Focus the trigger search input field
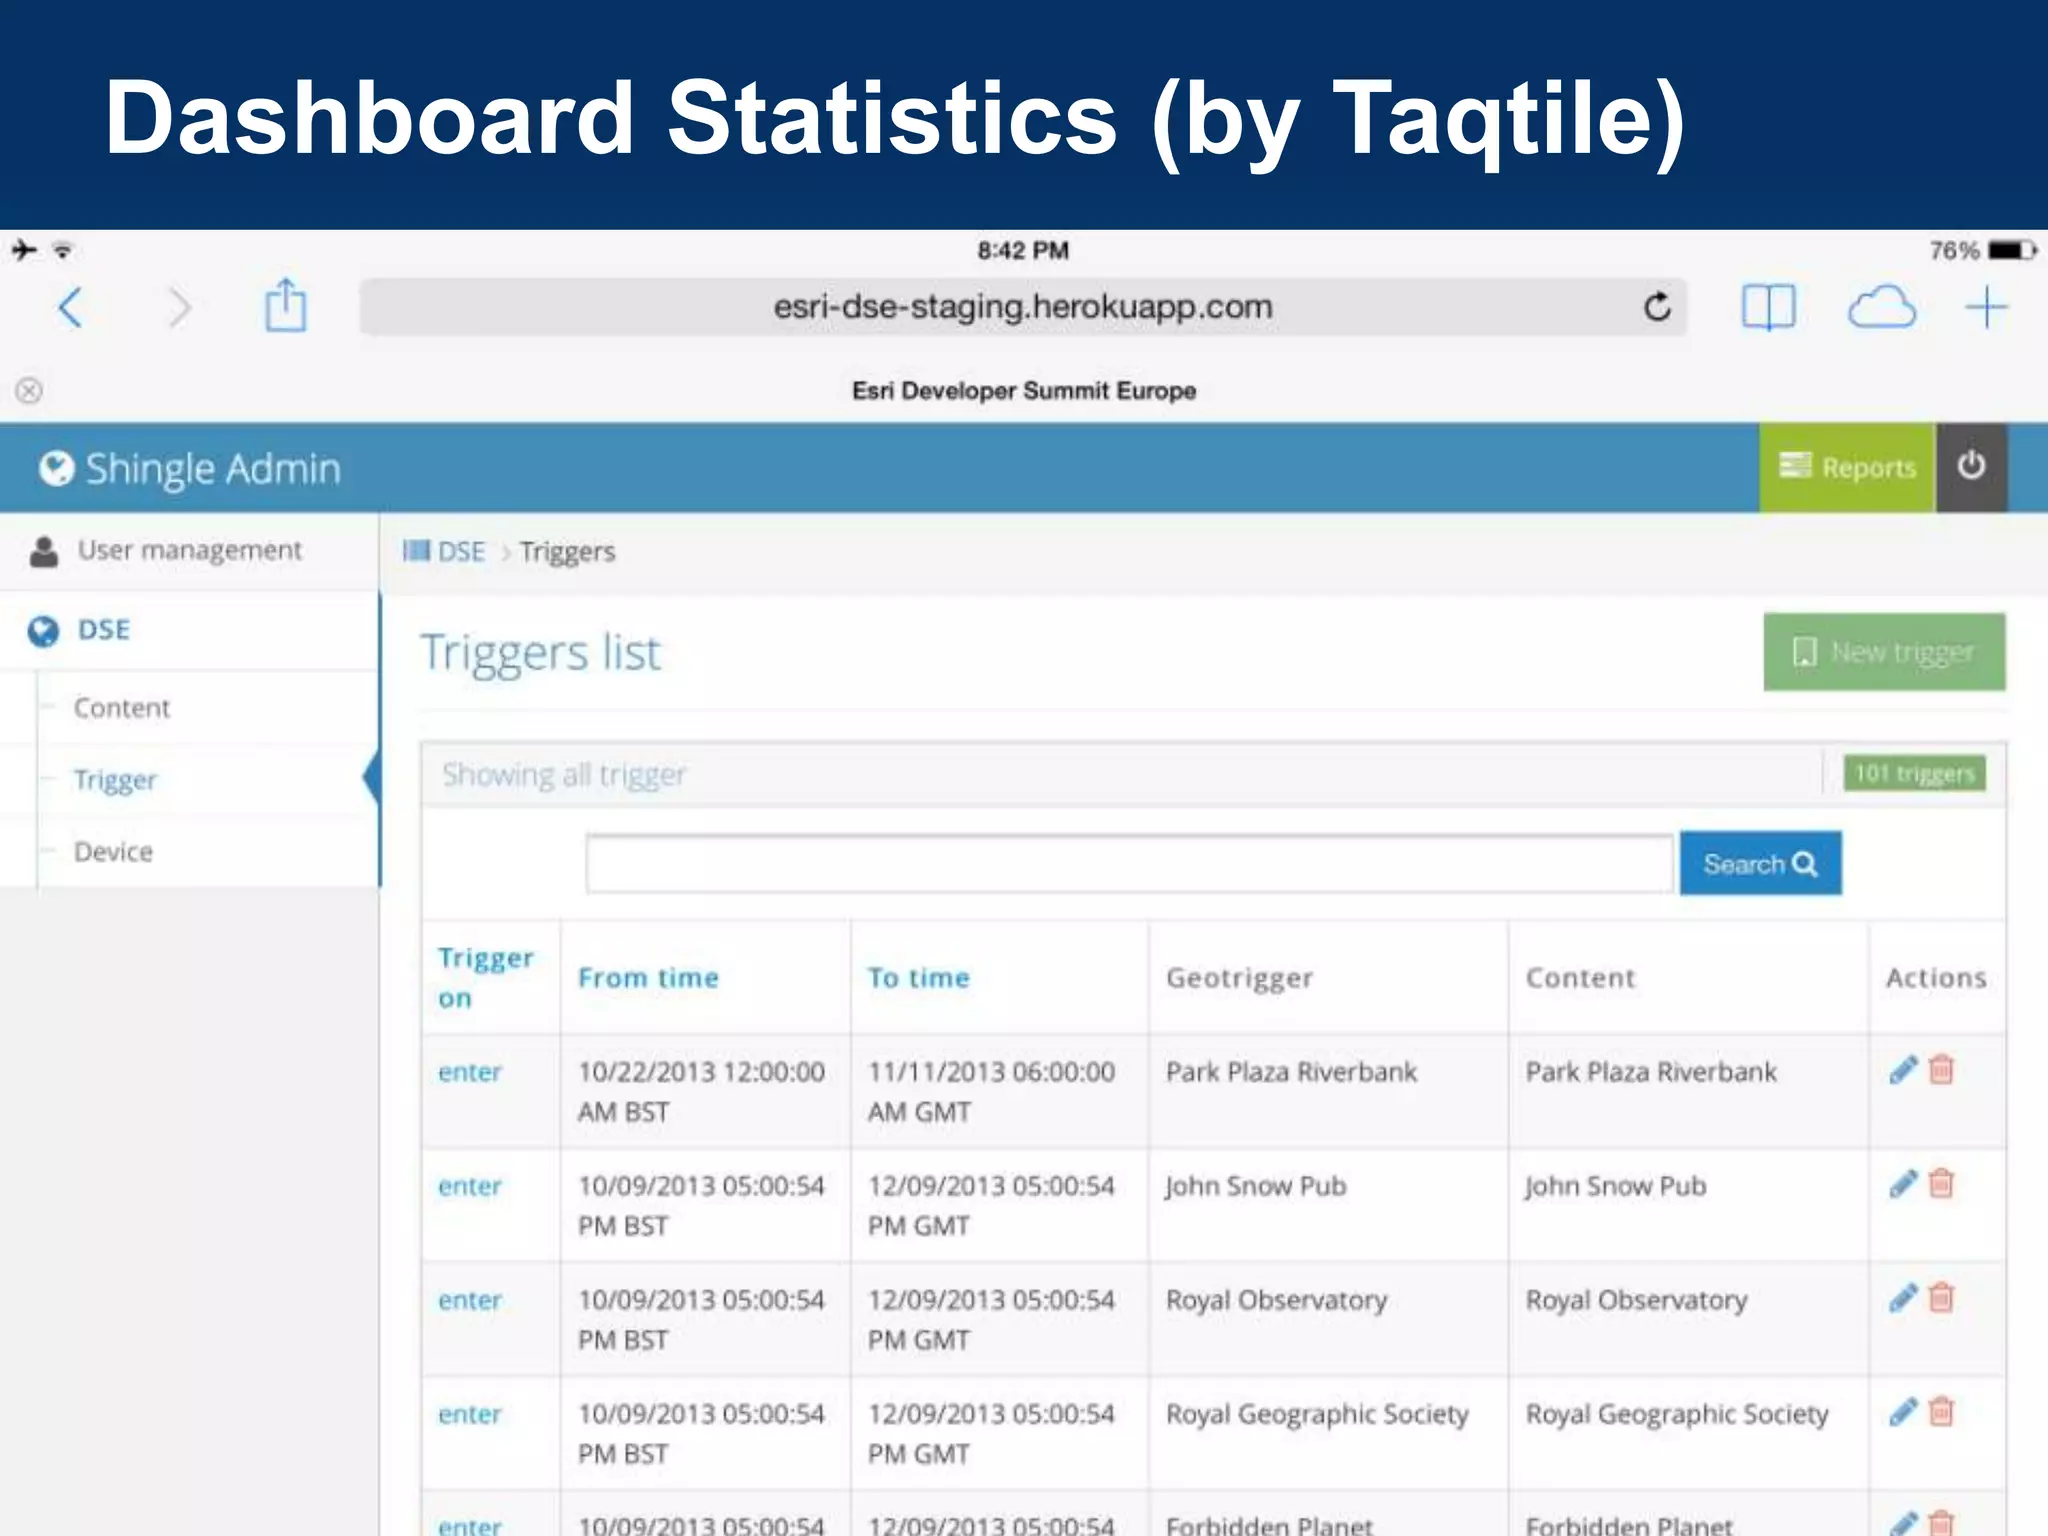Screen dimensions: 2048x1536 [1129, 863]
